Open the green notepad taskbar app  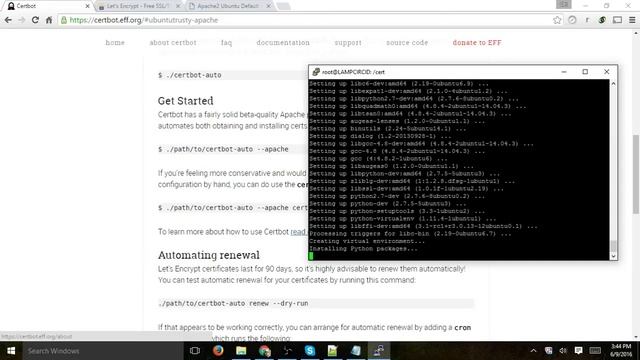[333, 351]
